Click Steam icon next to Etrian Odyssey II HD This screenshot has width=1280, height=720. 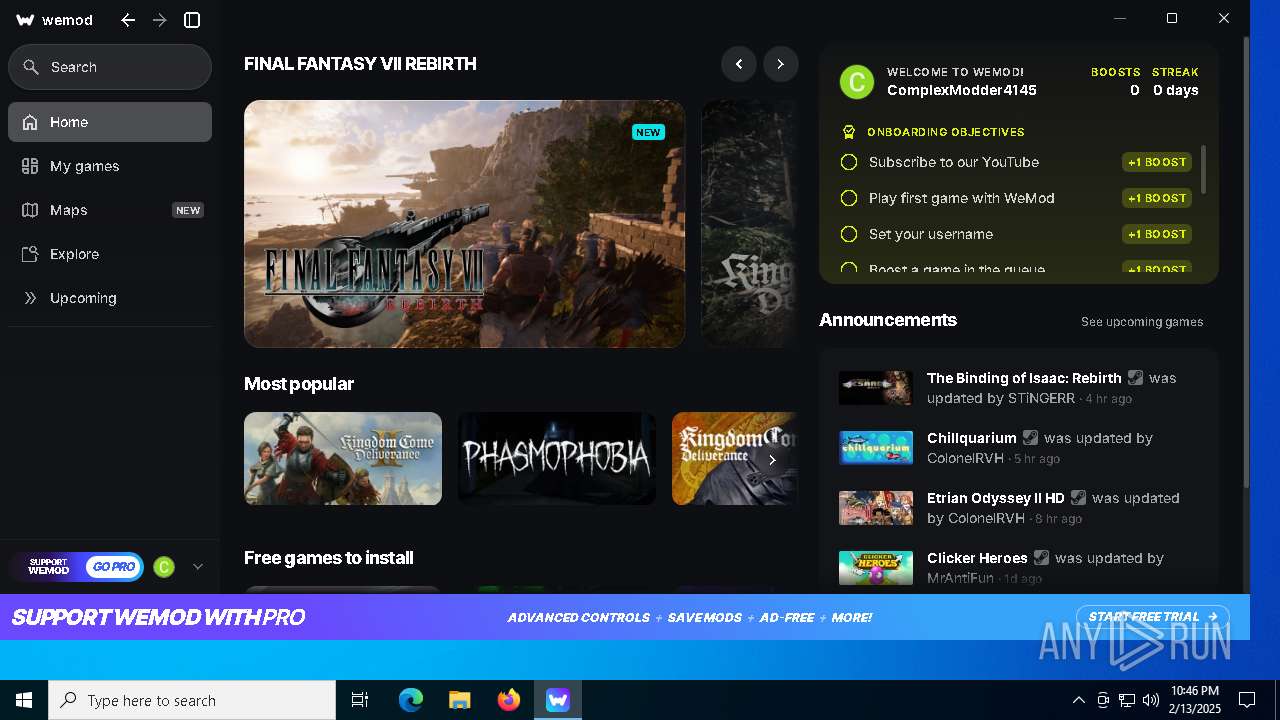pyautogui.click(x=1078, y=498)
